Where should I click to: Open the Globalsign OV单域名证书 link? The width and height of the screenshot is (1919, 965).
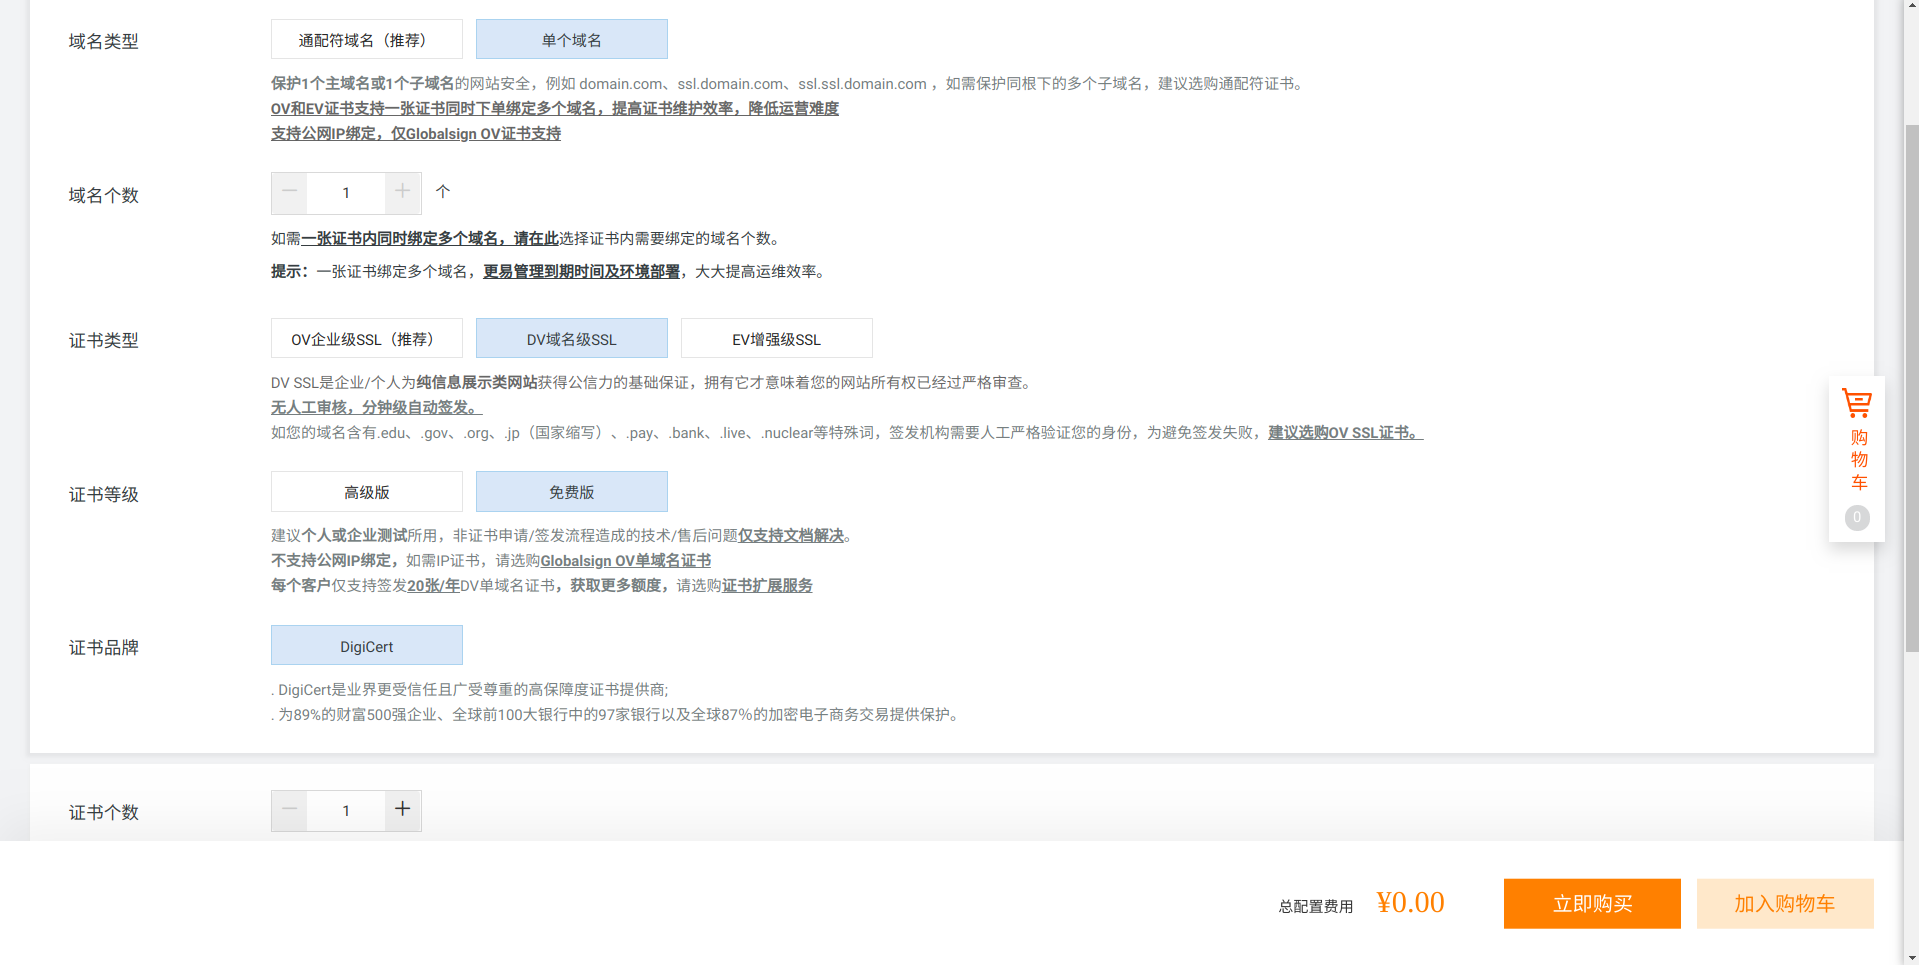coord(625,560)
